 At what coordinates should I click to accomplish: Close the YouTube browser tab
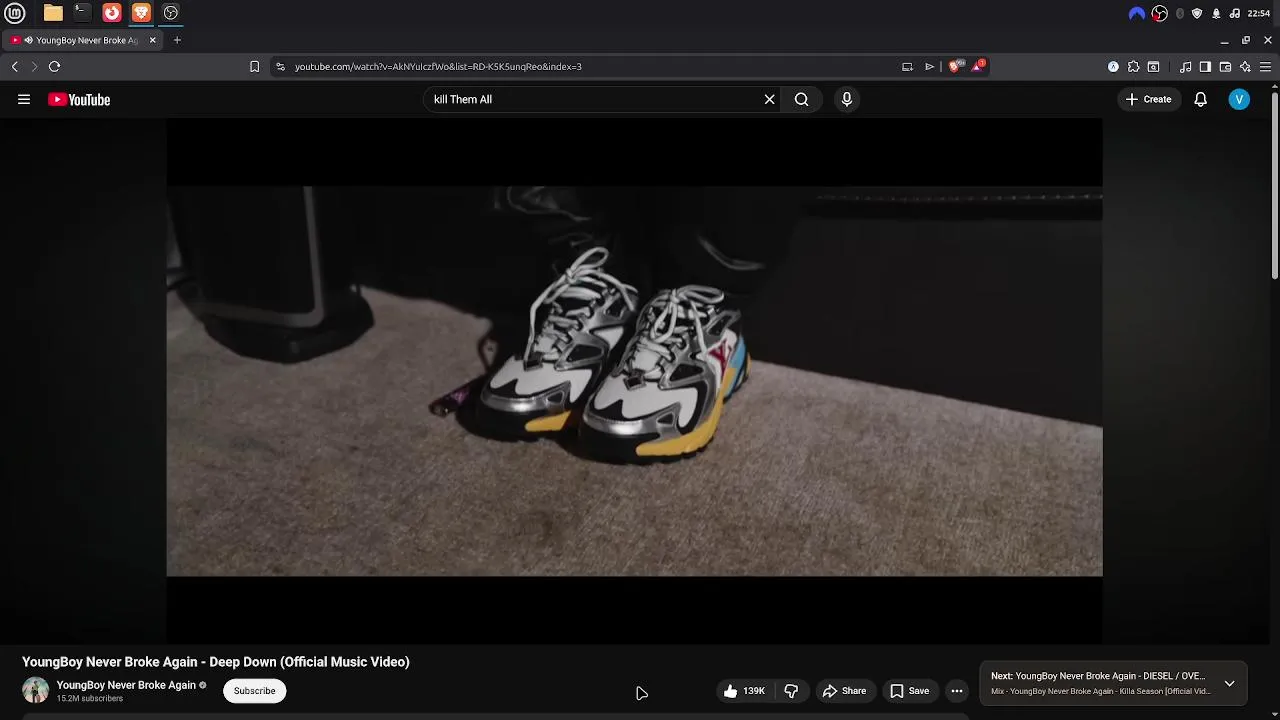[153, 40]
